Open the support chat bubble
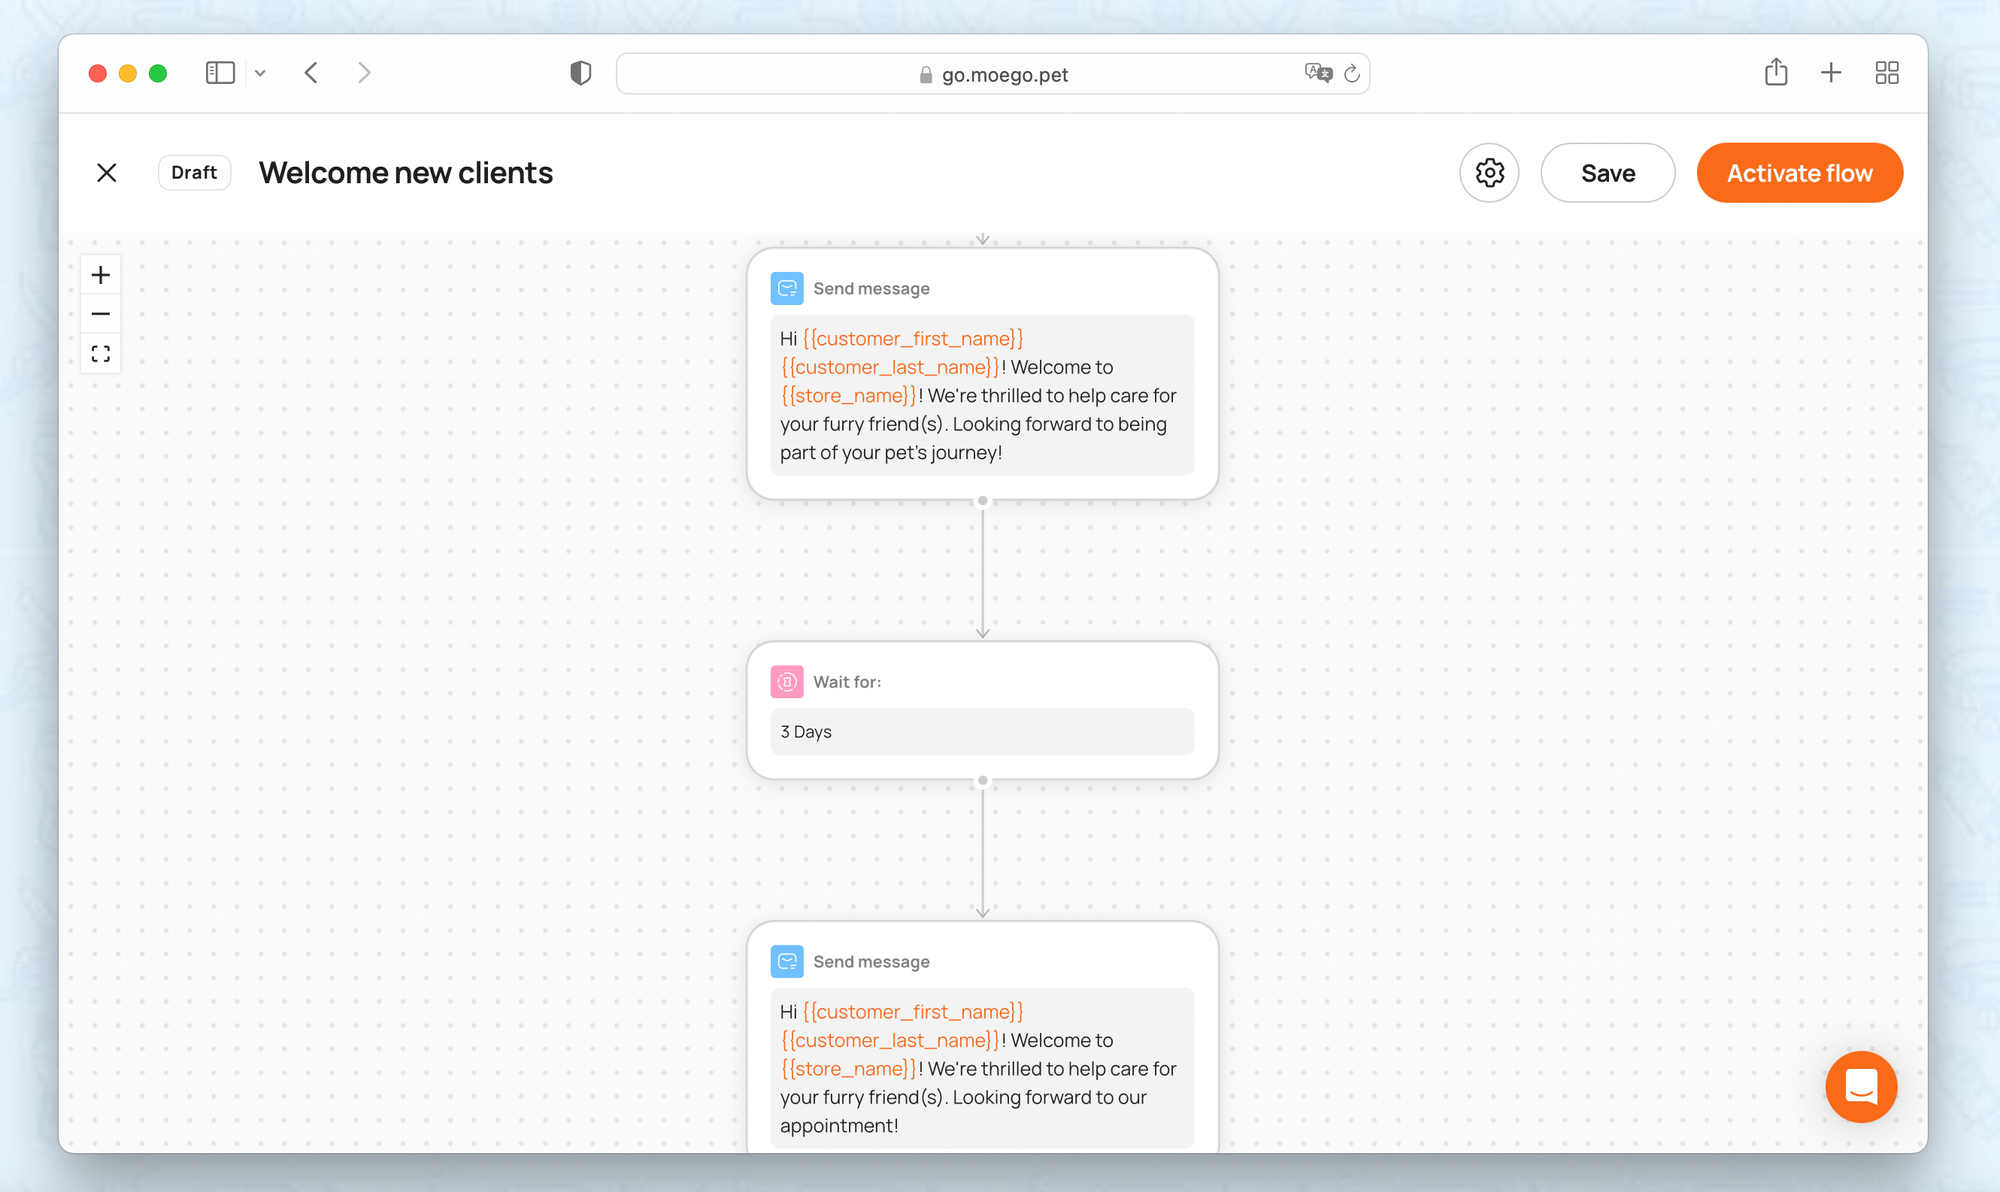Viewport: 2000px width, 1192px height. [x=1860, y=1086]
